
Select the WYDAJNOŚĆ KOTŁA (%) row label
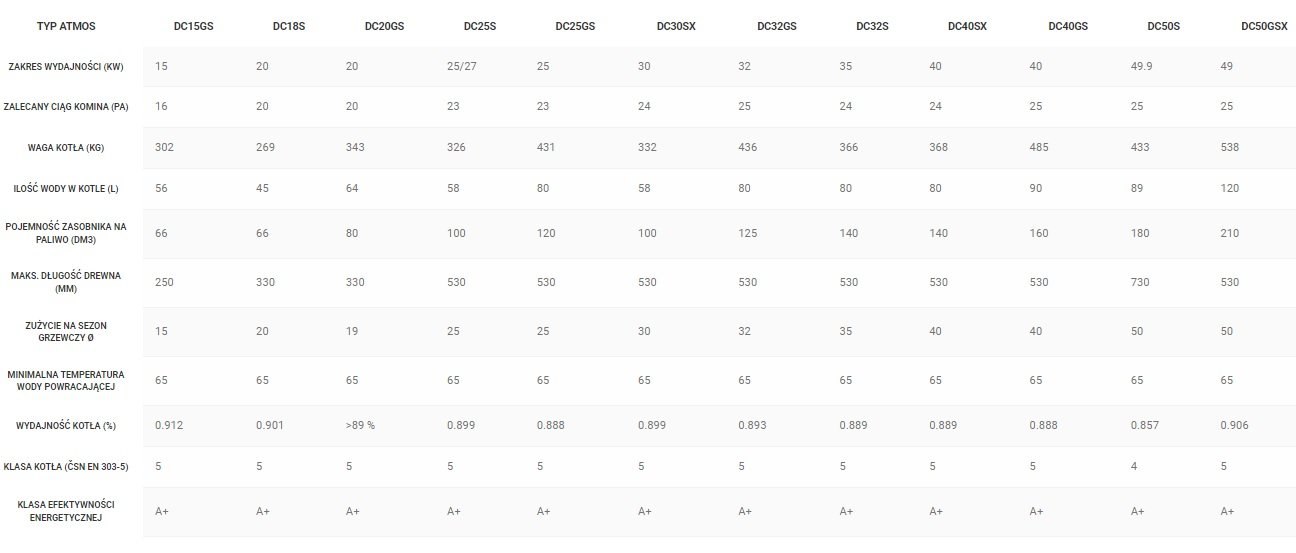click(x=66, y=426)
